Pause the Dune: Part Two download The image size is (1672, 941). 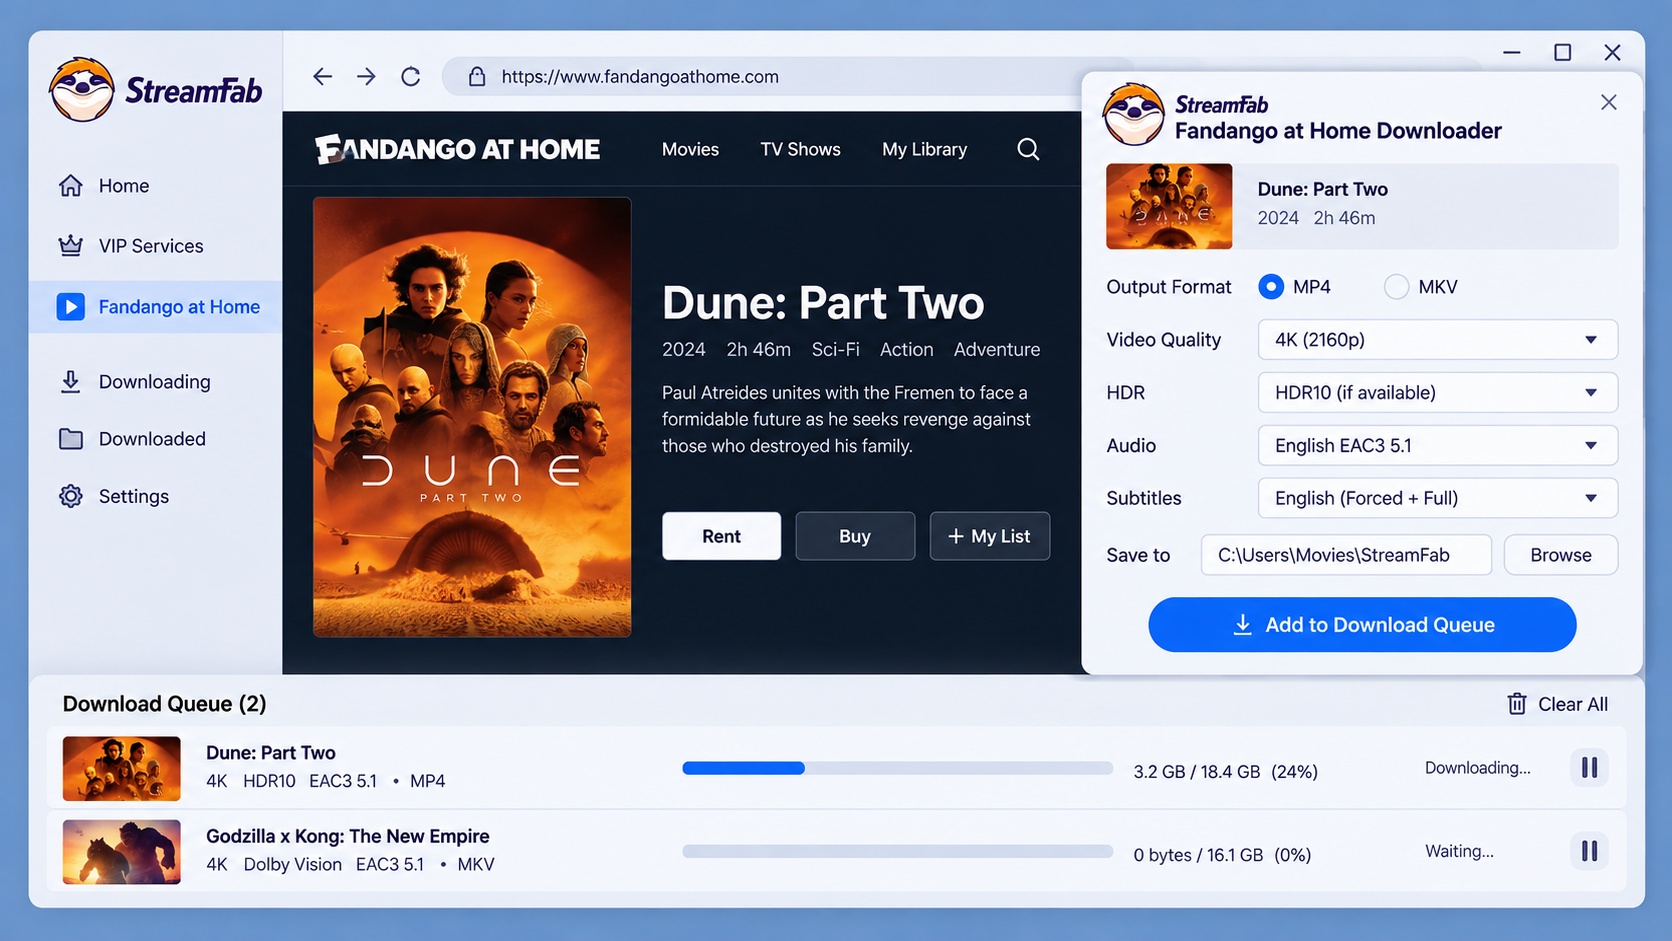[x=1589, y=768]
